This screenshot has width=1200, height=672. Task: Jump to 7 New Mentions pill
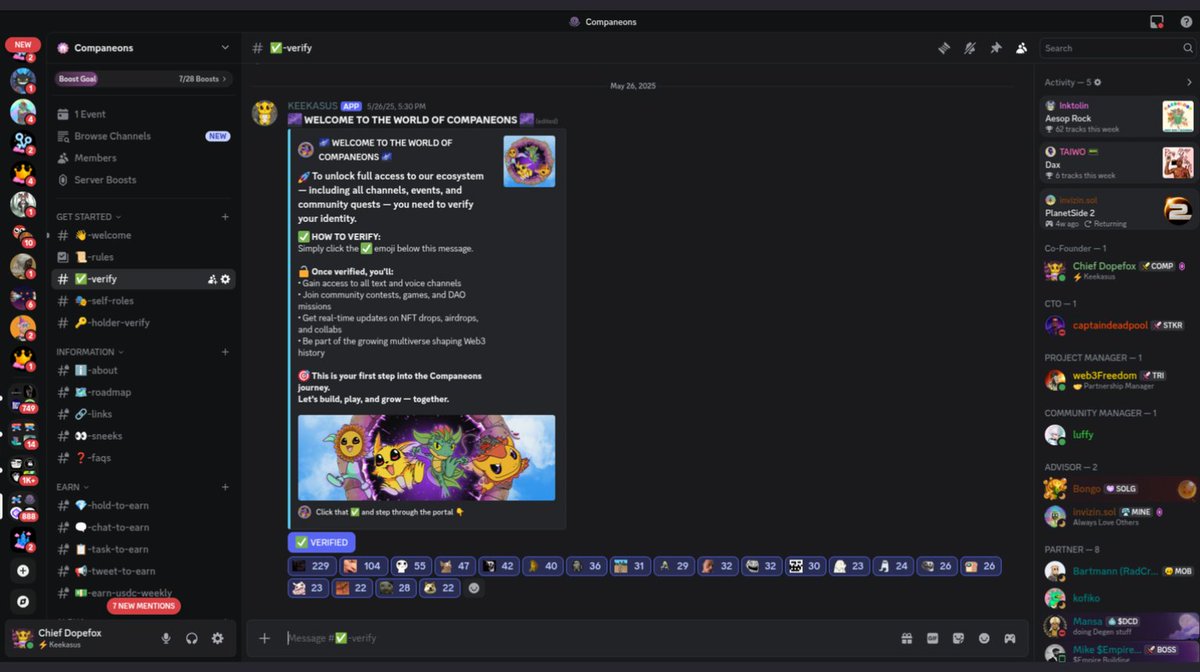click(x=144, y=606)
